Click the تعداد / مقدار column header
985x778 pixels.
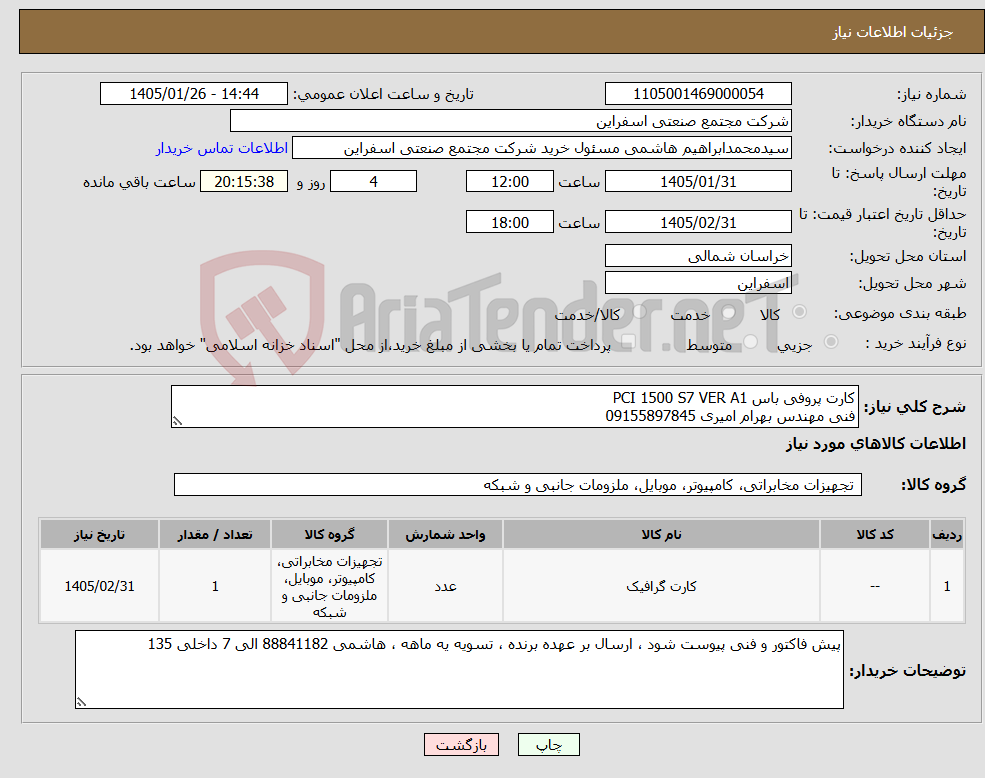[x=214, y=534]
